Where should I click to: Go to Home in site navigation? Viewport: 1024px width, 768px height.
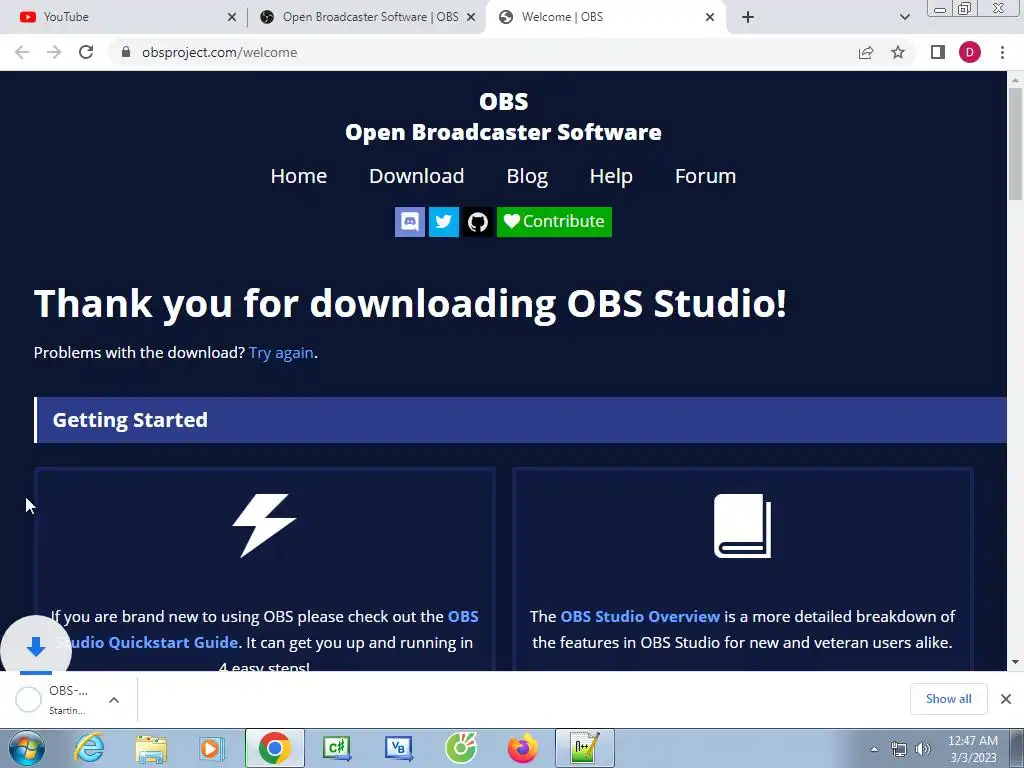coord(298,176)
